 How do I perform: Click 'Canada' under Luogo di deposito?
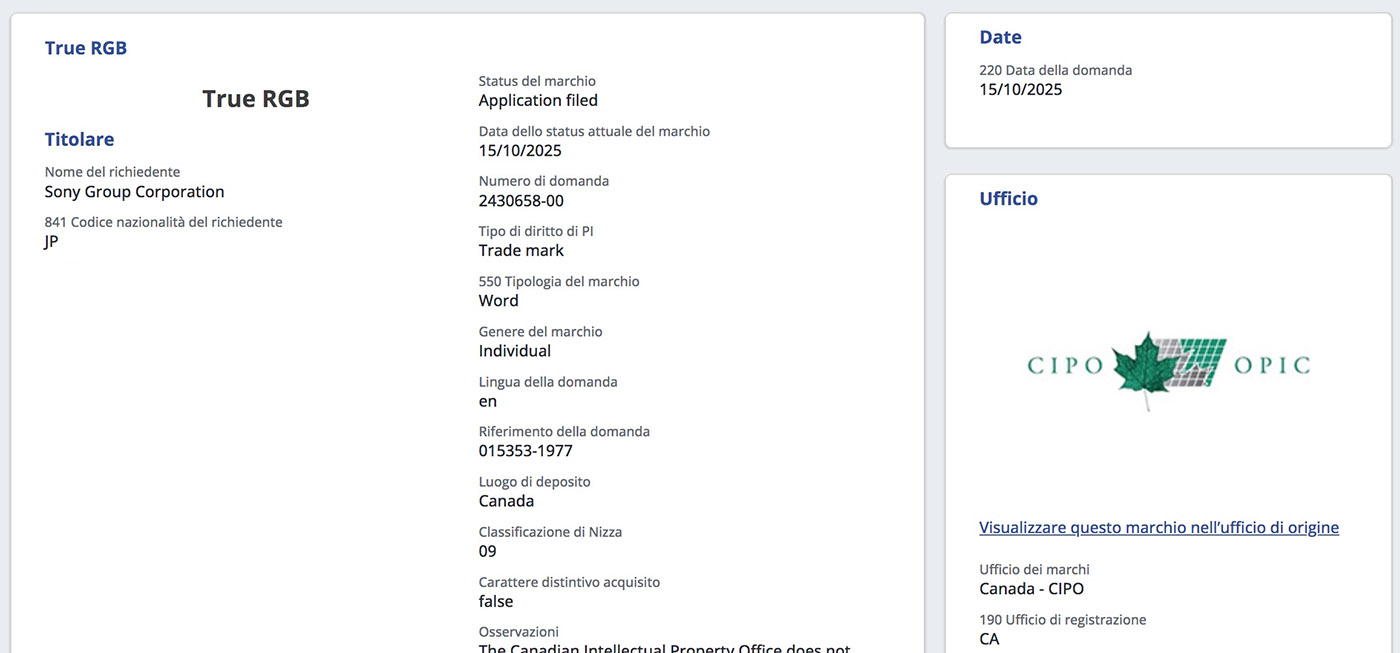506,501
